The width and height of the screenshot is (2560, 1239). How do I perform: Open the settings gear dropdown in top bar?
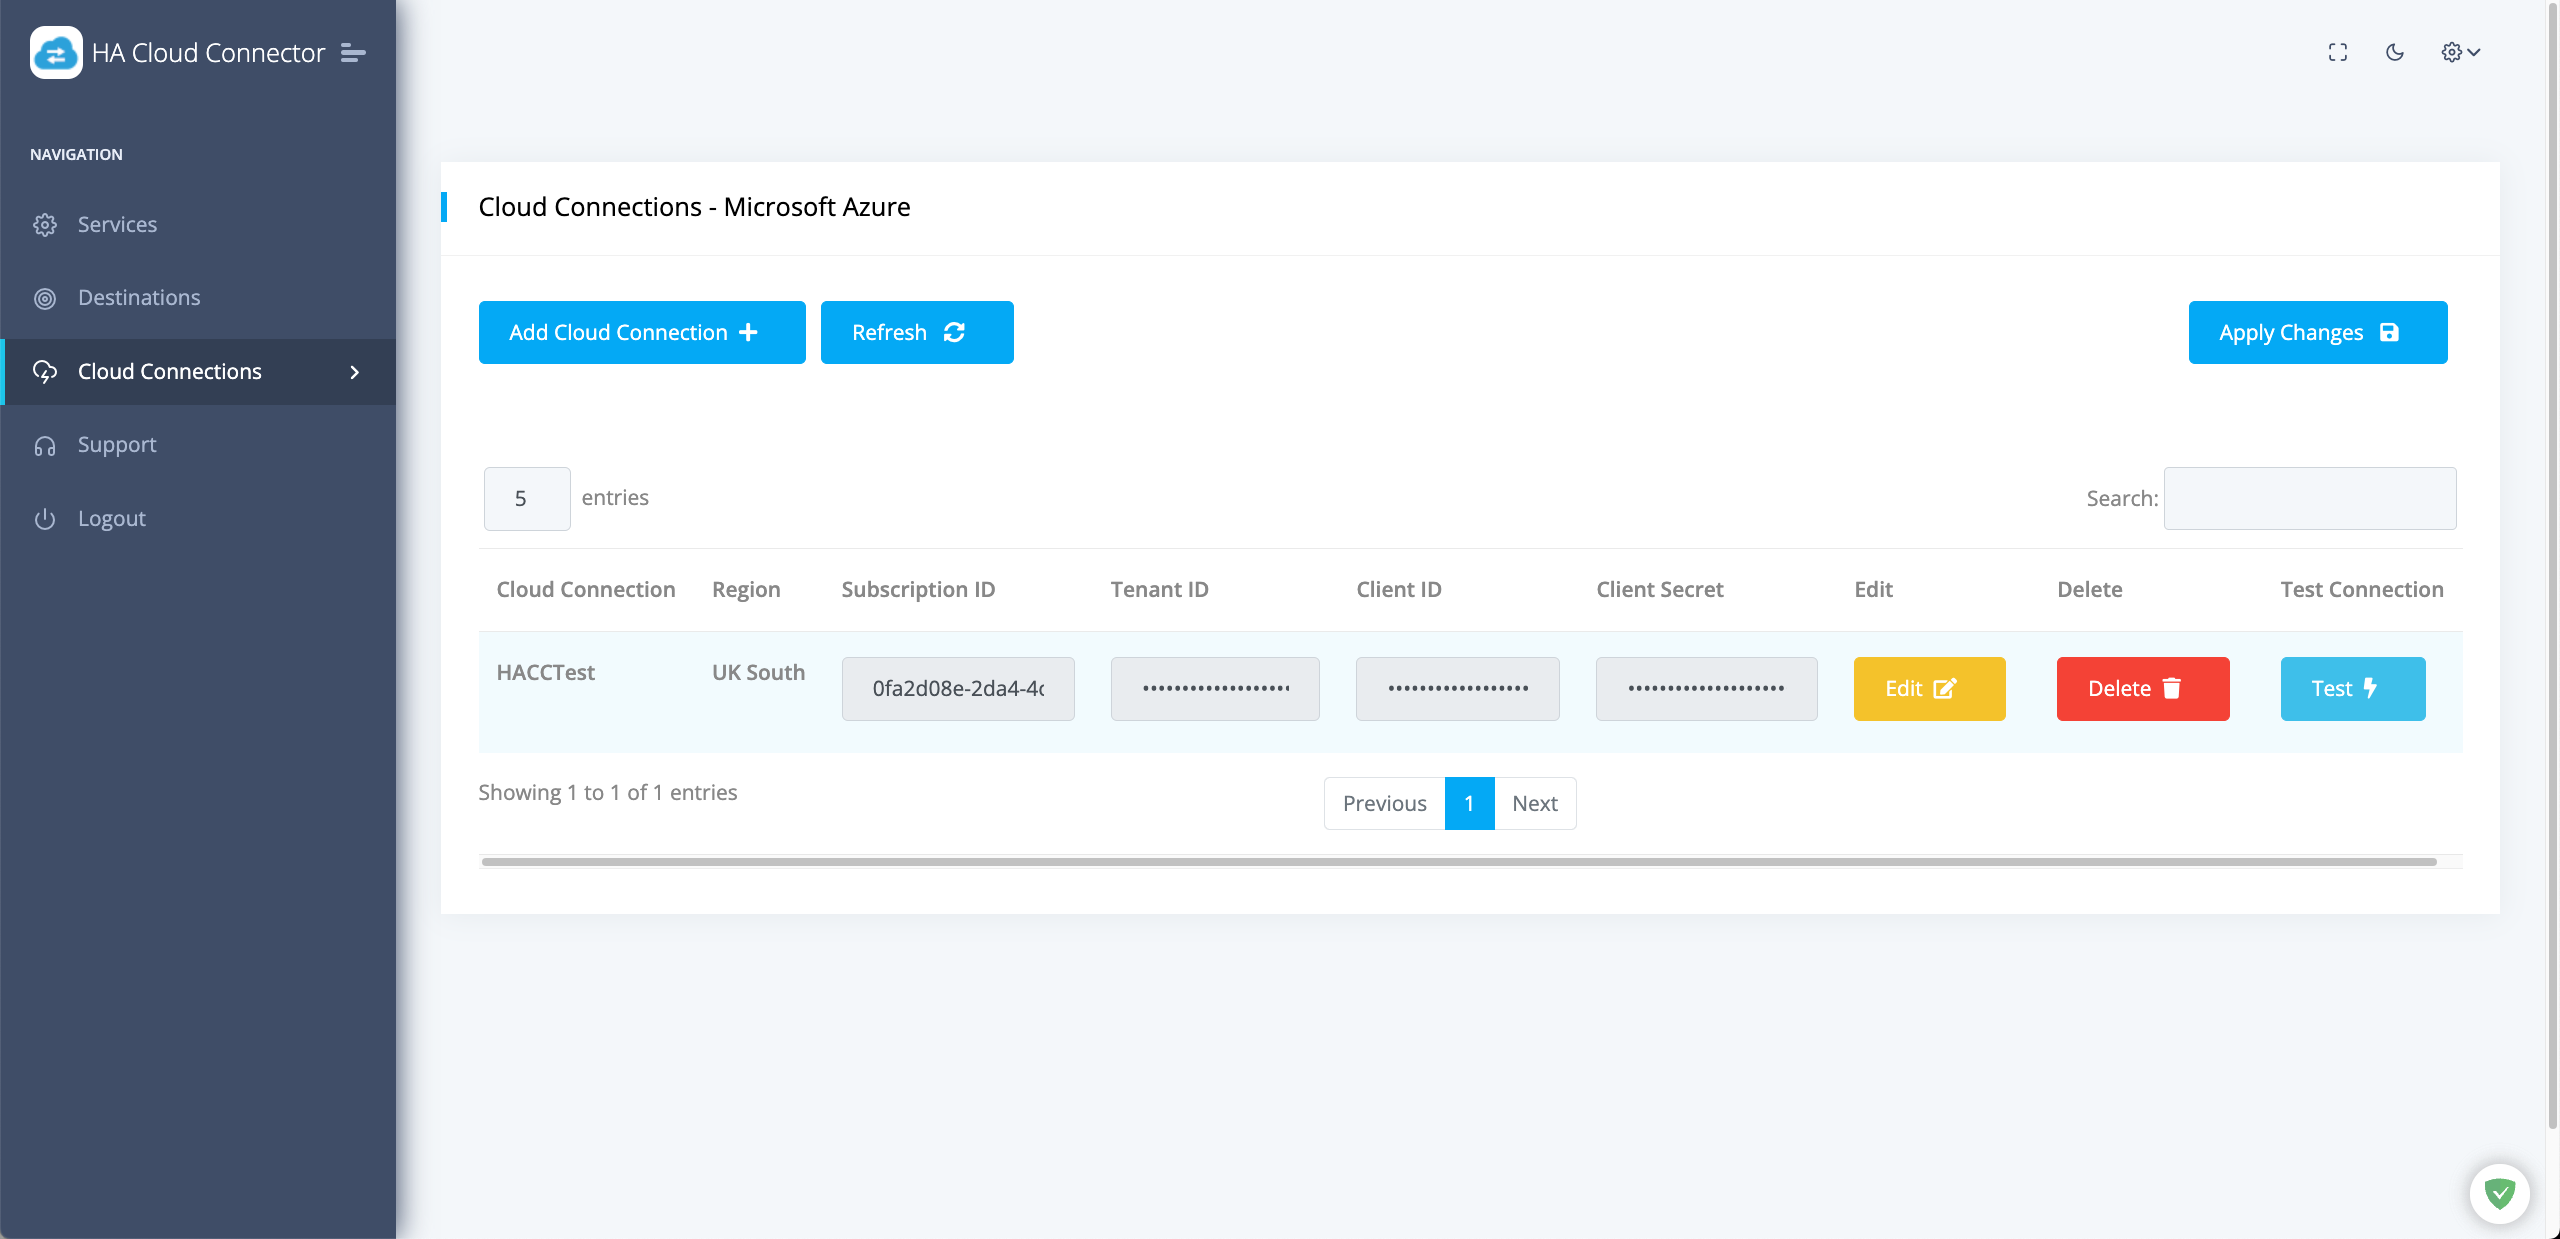tap(2461, 52)
